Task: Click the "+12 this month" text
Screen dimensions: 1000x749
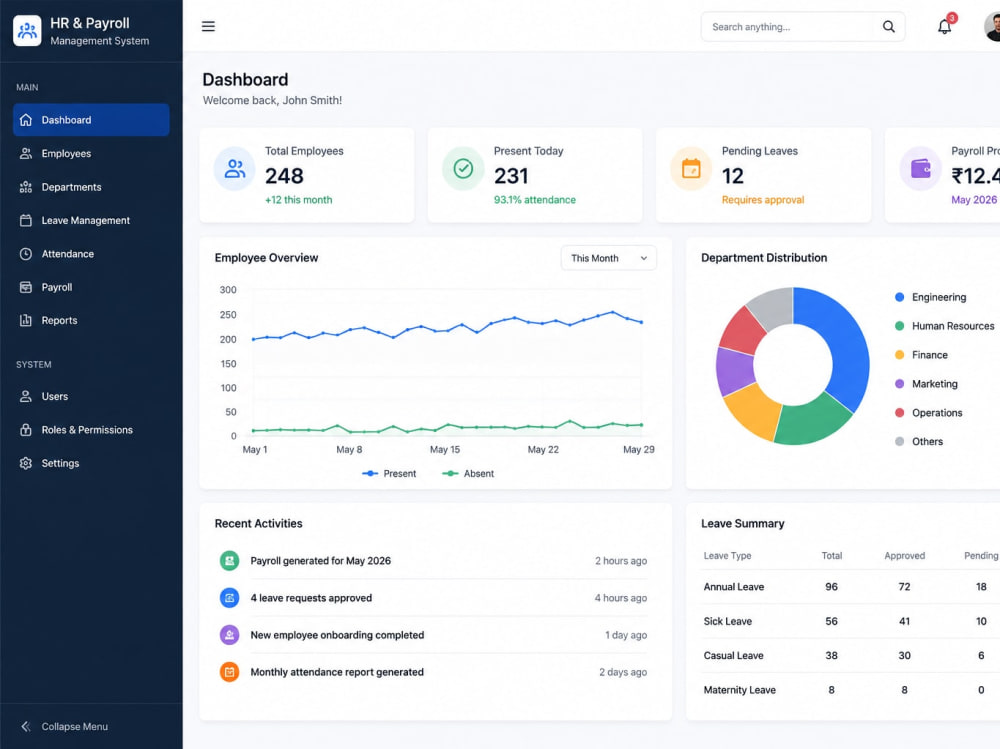Action: pyautogui.click(x=298, y=200)
